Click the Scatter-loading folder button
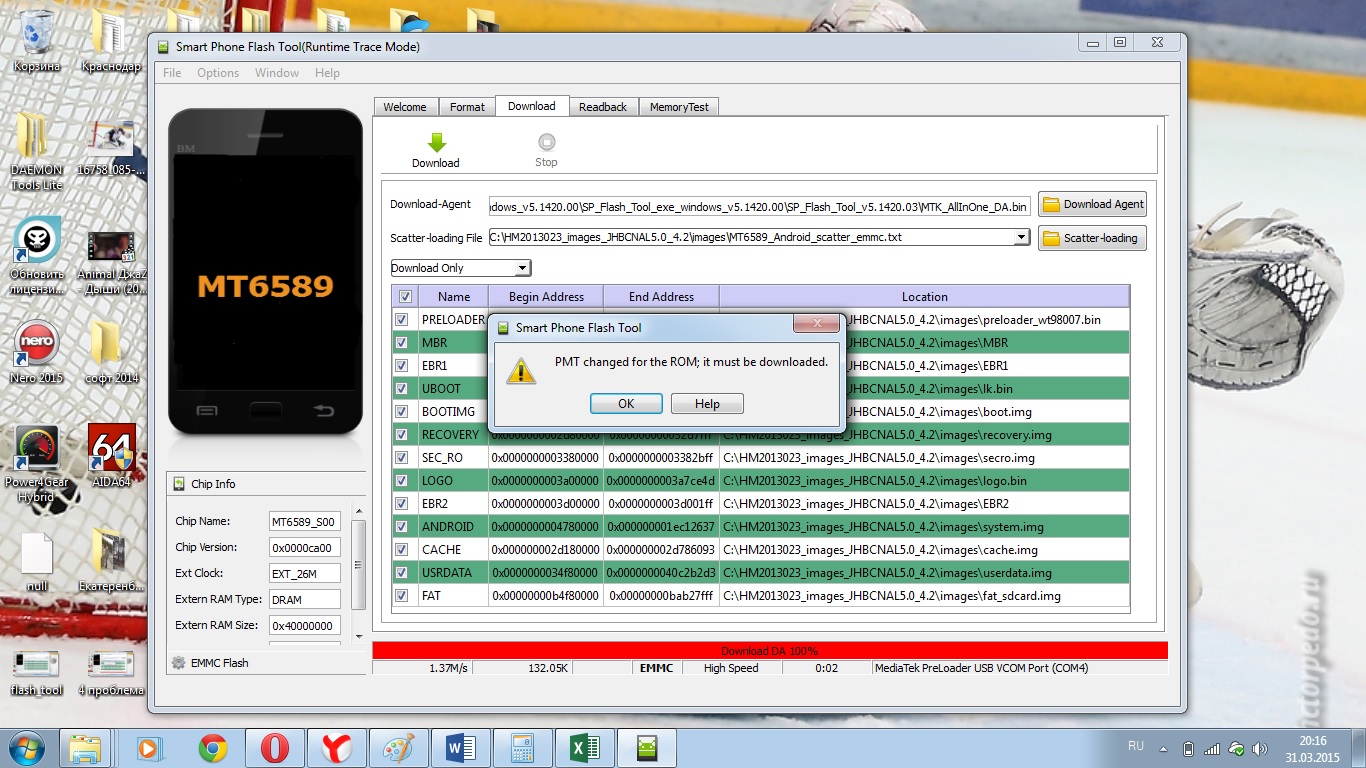The image size is (1366, 768). (x=1092, y=238)
